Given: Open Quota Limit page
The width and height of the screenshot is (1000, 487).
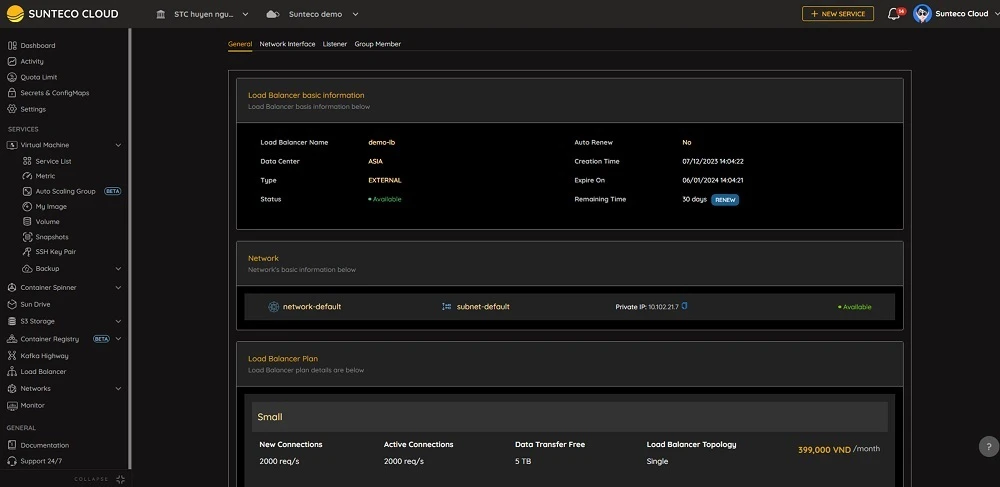Looking at the screenshot, I should click(x=39, y=77).
